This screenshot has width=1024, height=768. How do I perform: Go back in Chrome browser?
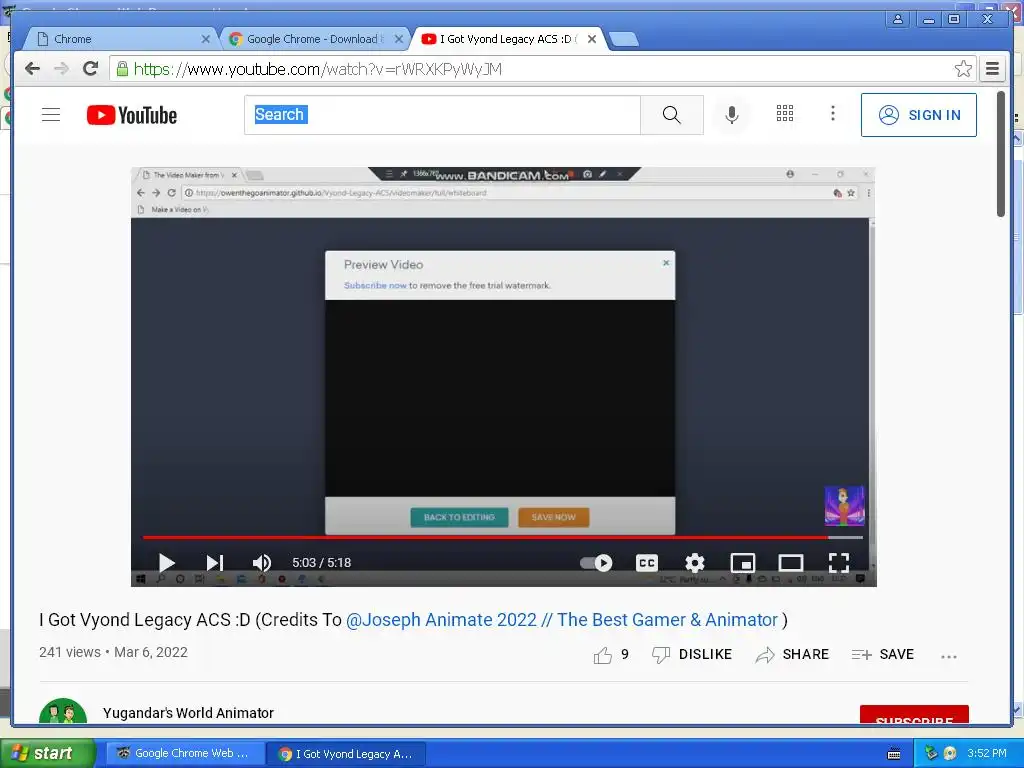[x=32, y=69]
